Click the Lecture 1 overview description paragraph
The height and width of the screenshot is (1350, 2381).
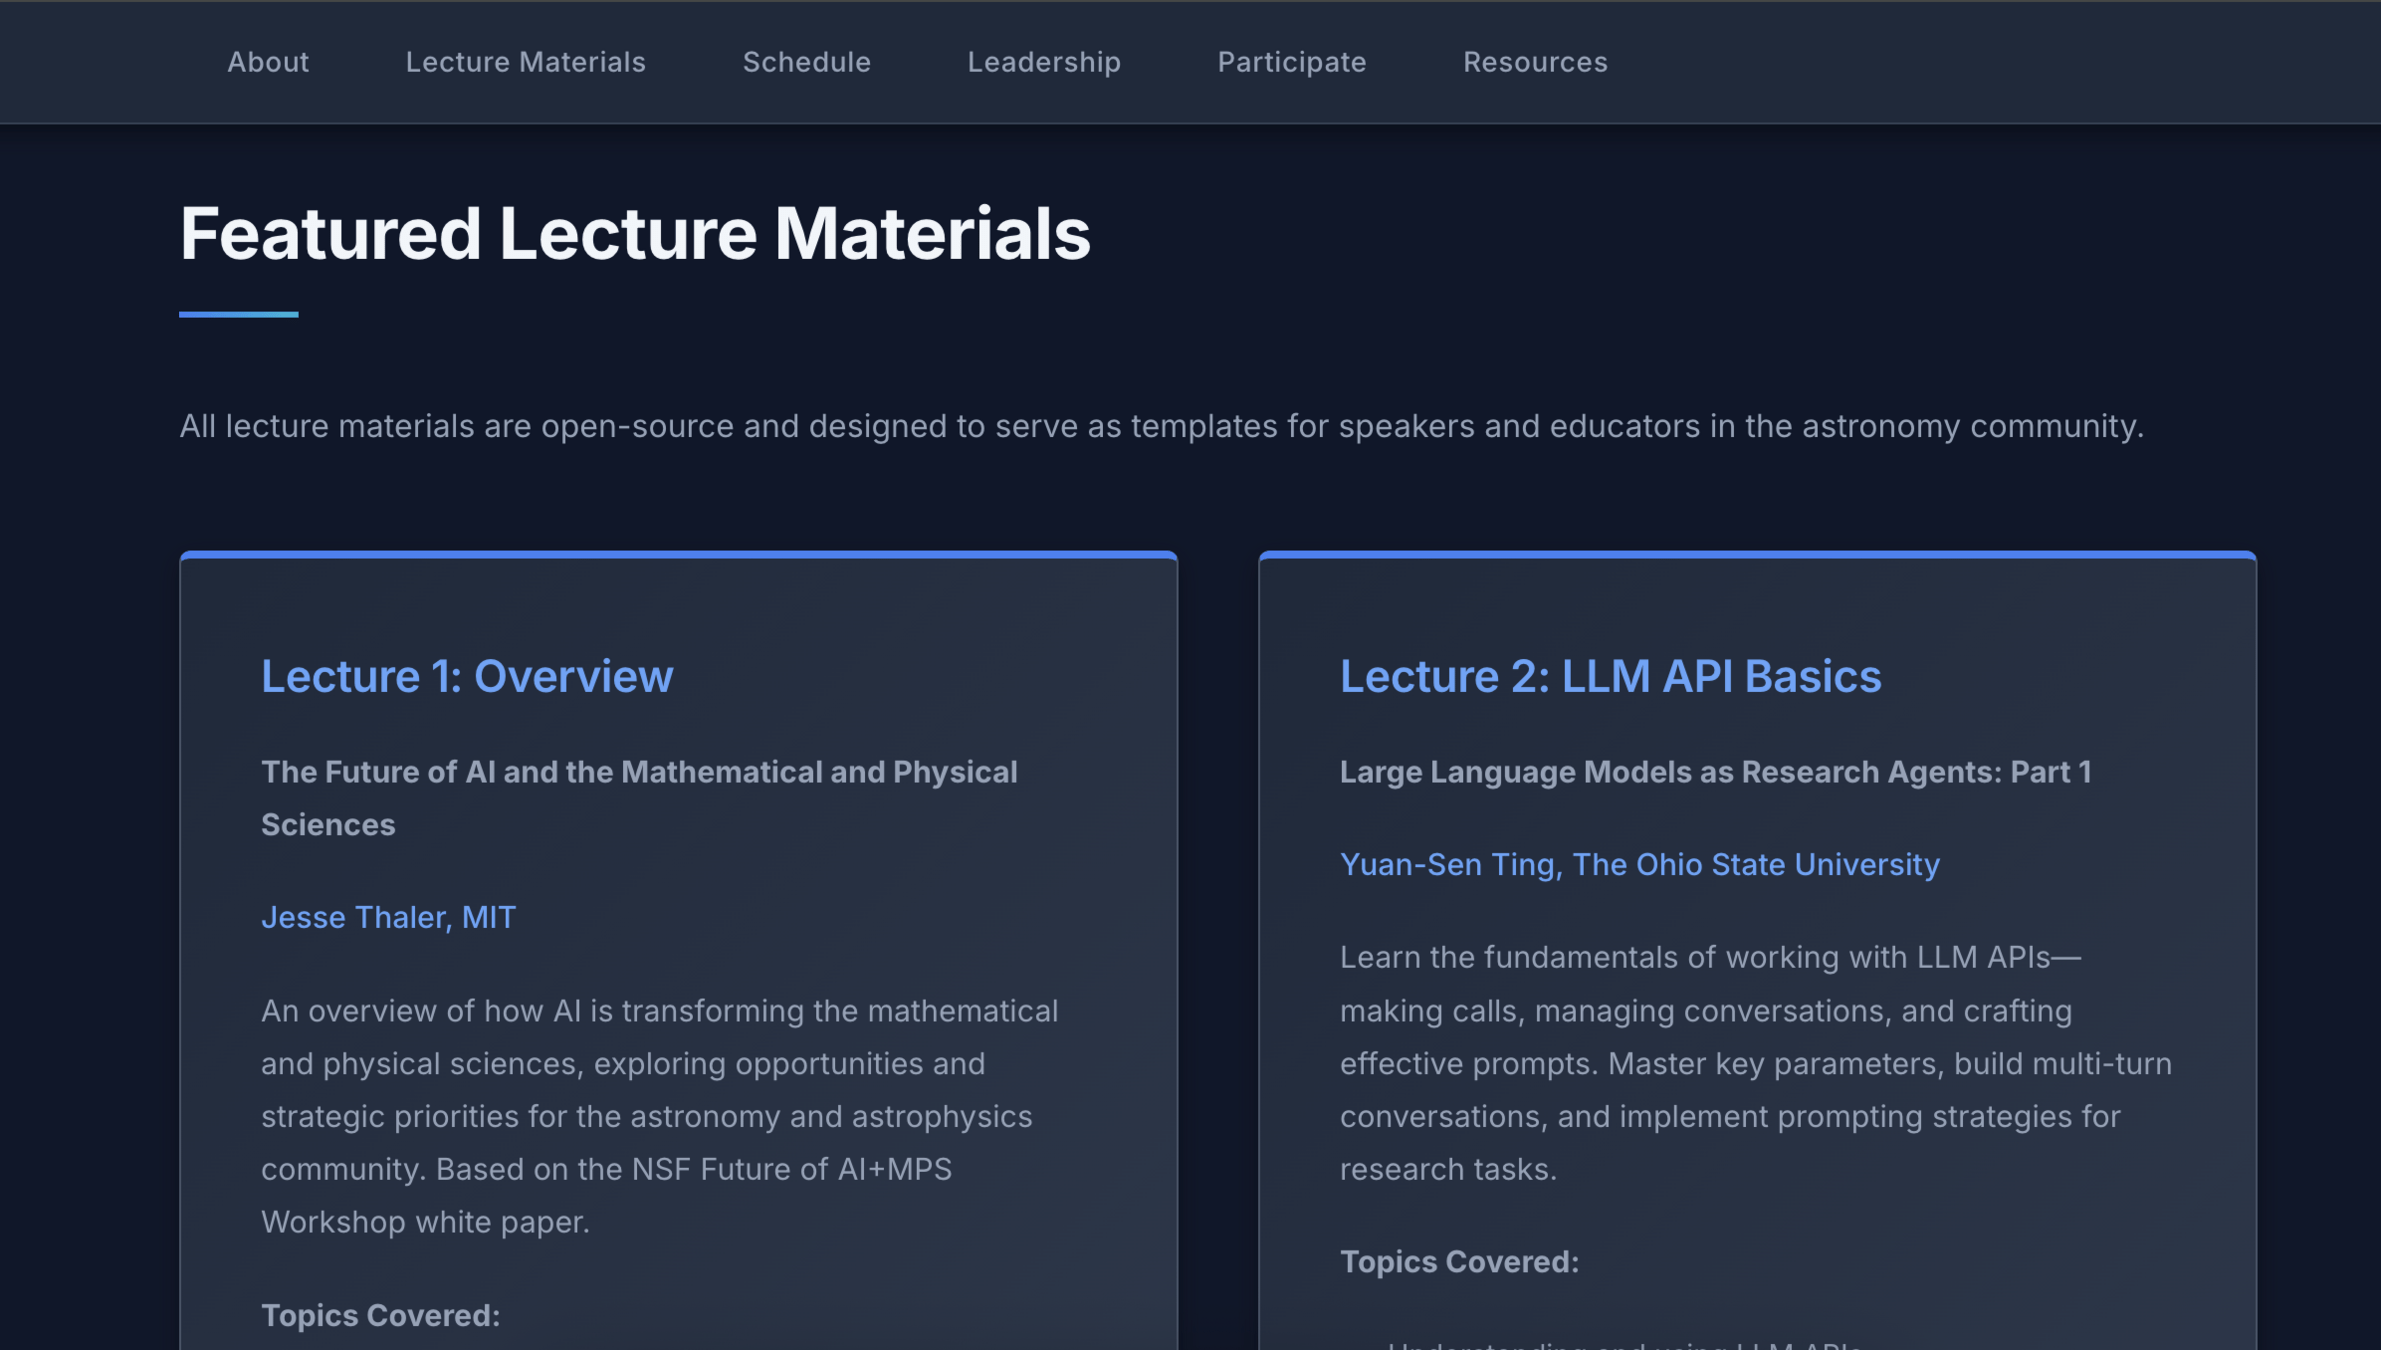pyautogui.click(x=658, y=1116)
